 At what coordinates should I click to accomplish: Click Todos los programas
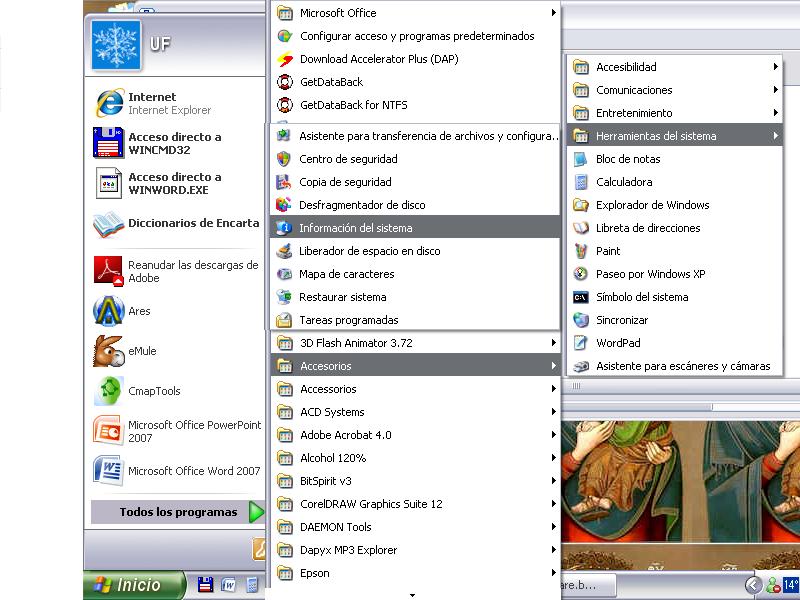tap(178, 512)
